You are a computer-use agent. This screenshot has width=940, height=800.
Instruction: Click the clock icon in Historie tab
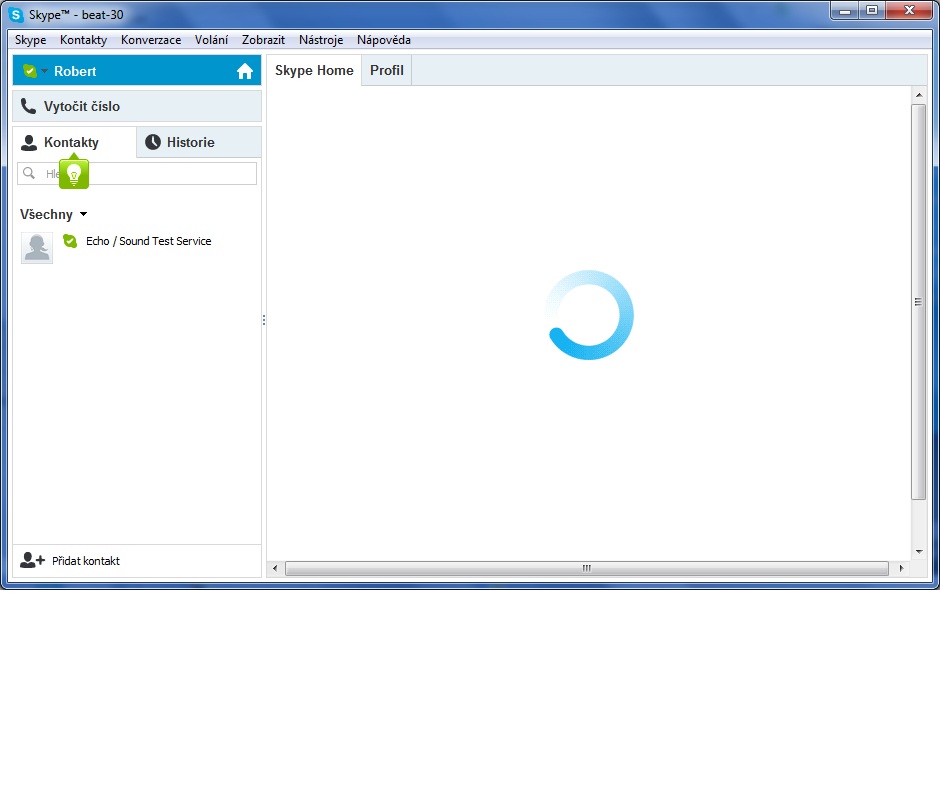153,142
